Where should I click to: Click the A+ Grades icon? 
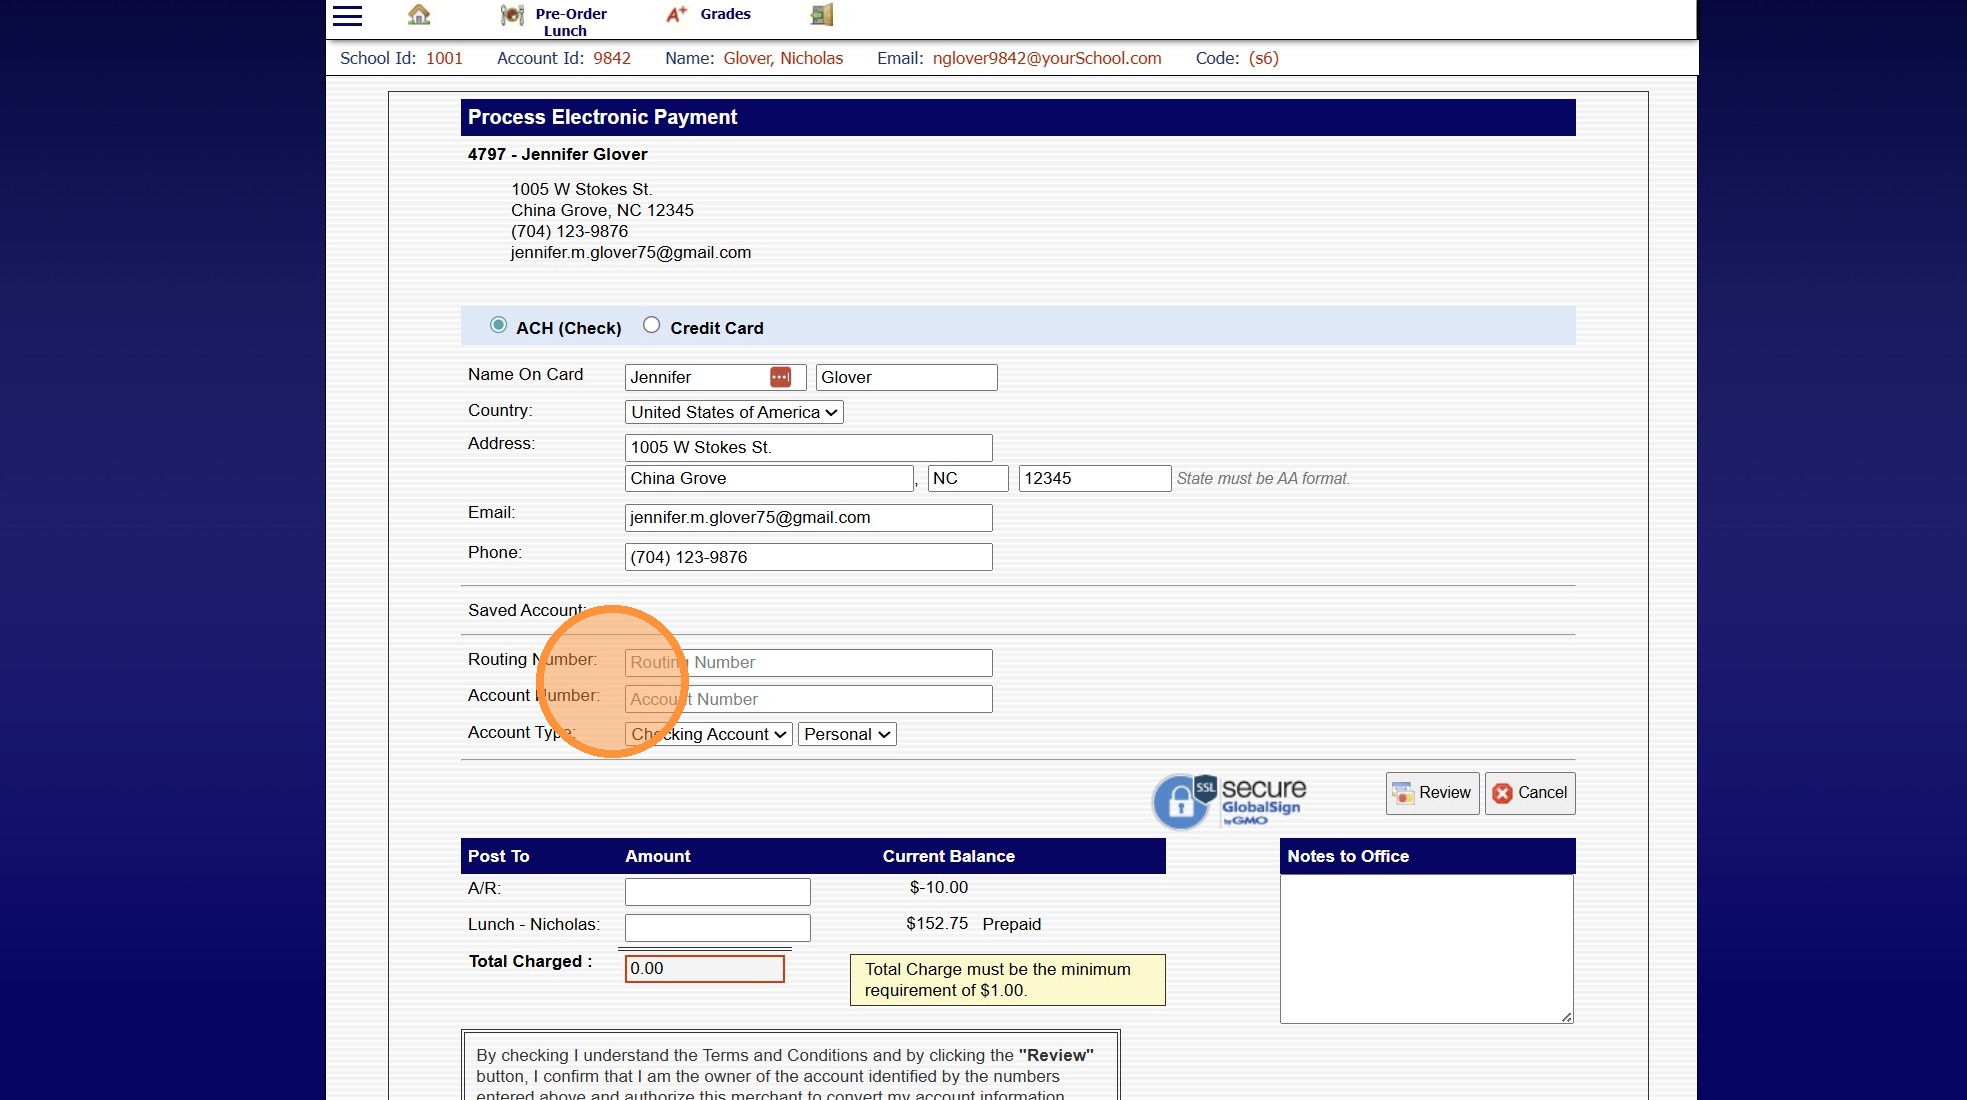tap(677, 14)
